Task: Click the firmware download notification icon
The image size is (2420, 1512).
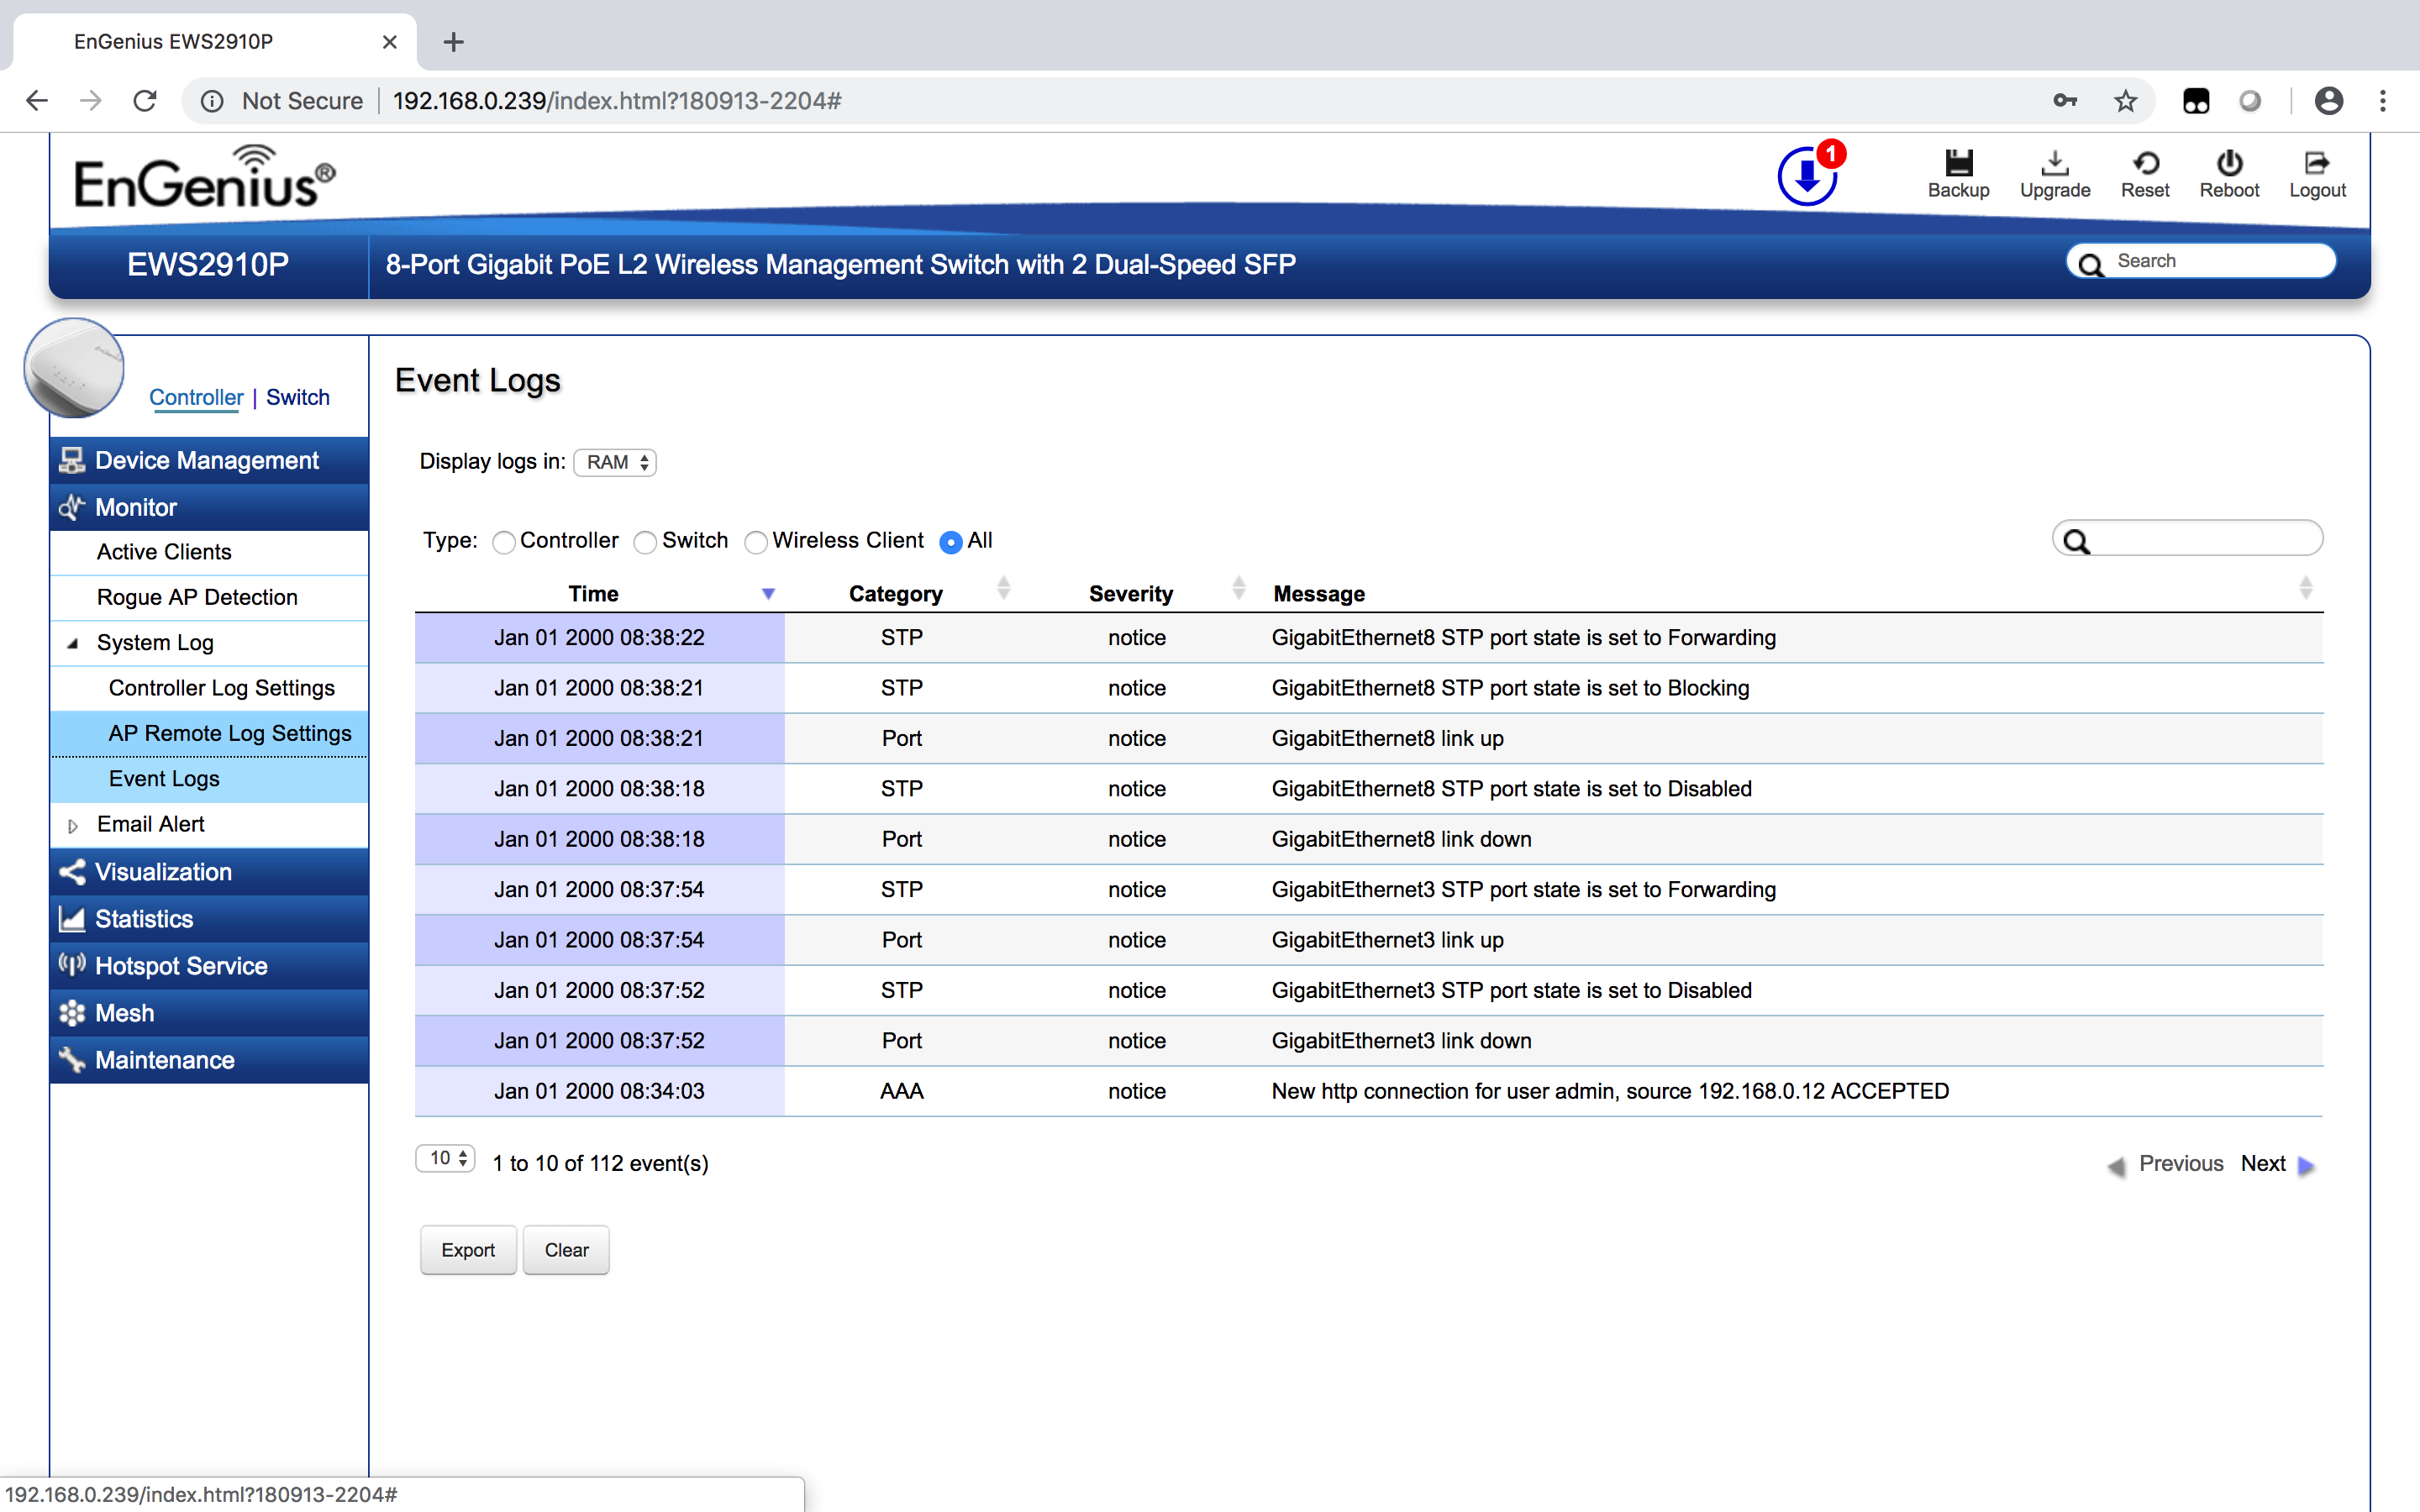Action: [x=1808, y=175]
